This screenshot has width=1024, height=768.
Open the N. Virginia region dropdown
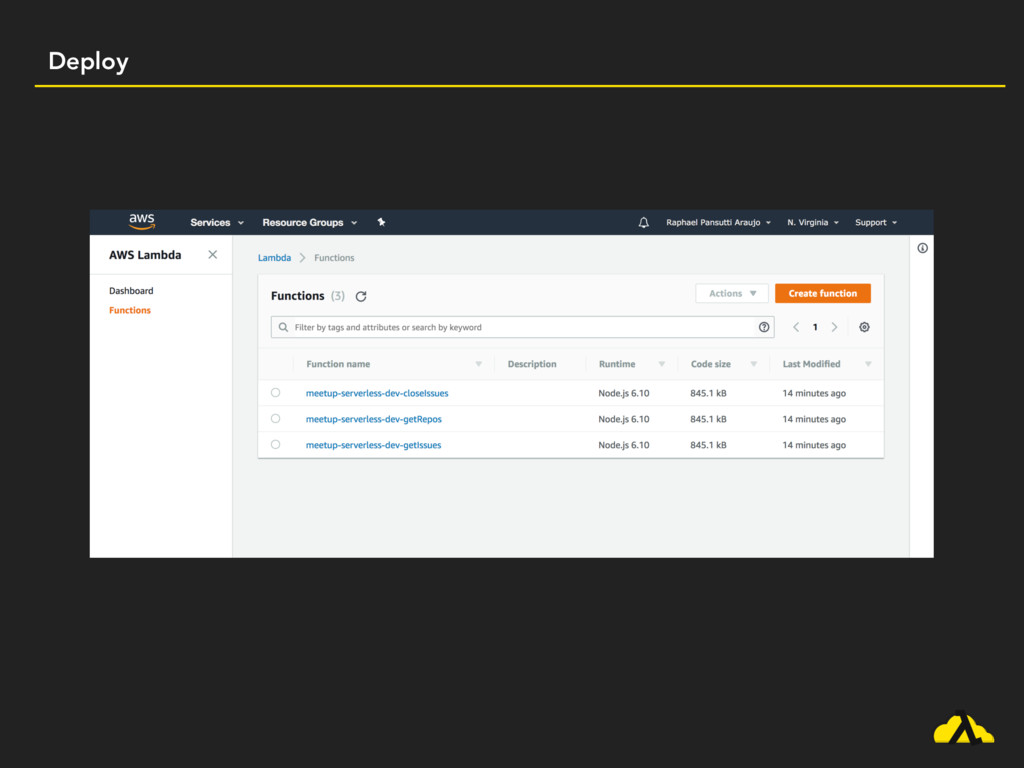[x=812, y=222]
